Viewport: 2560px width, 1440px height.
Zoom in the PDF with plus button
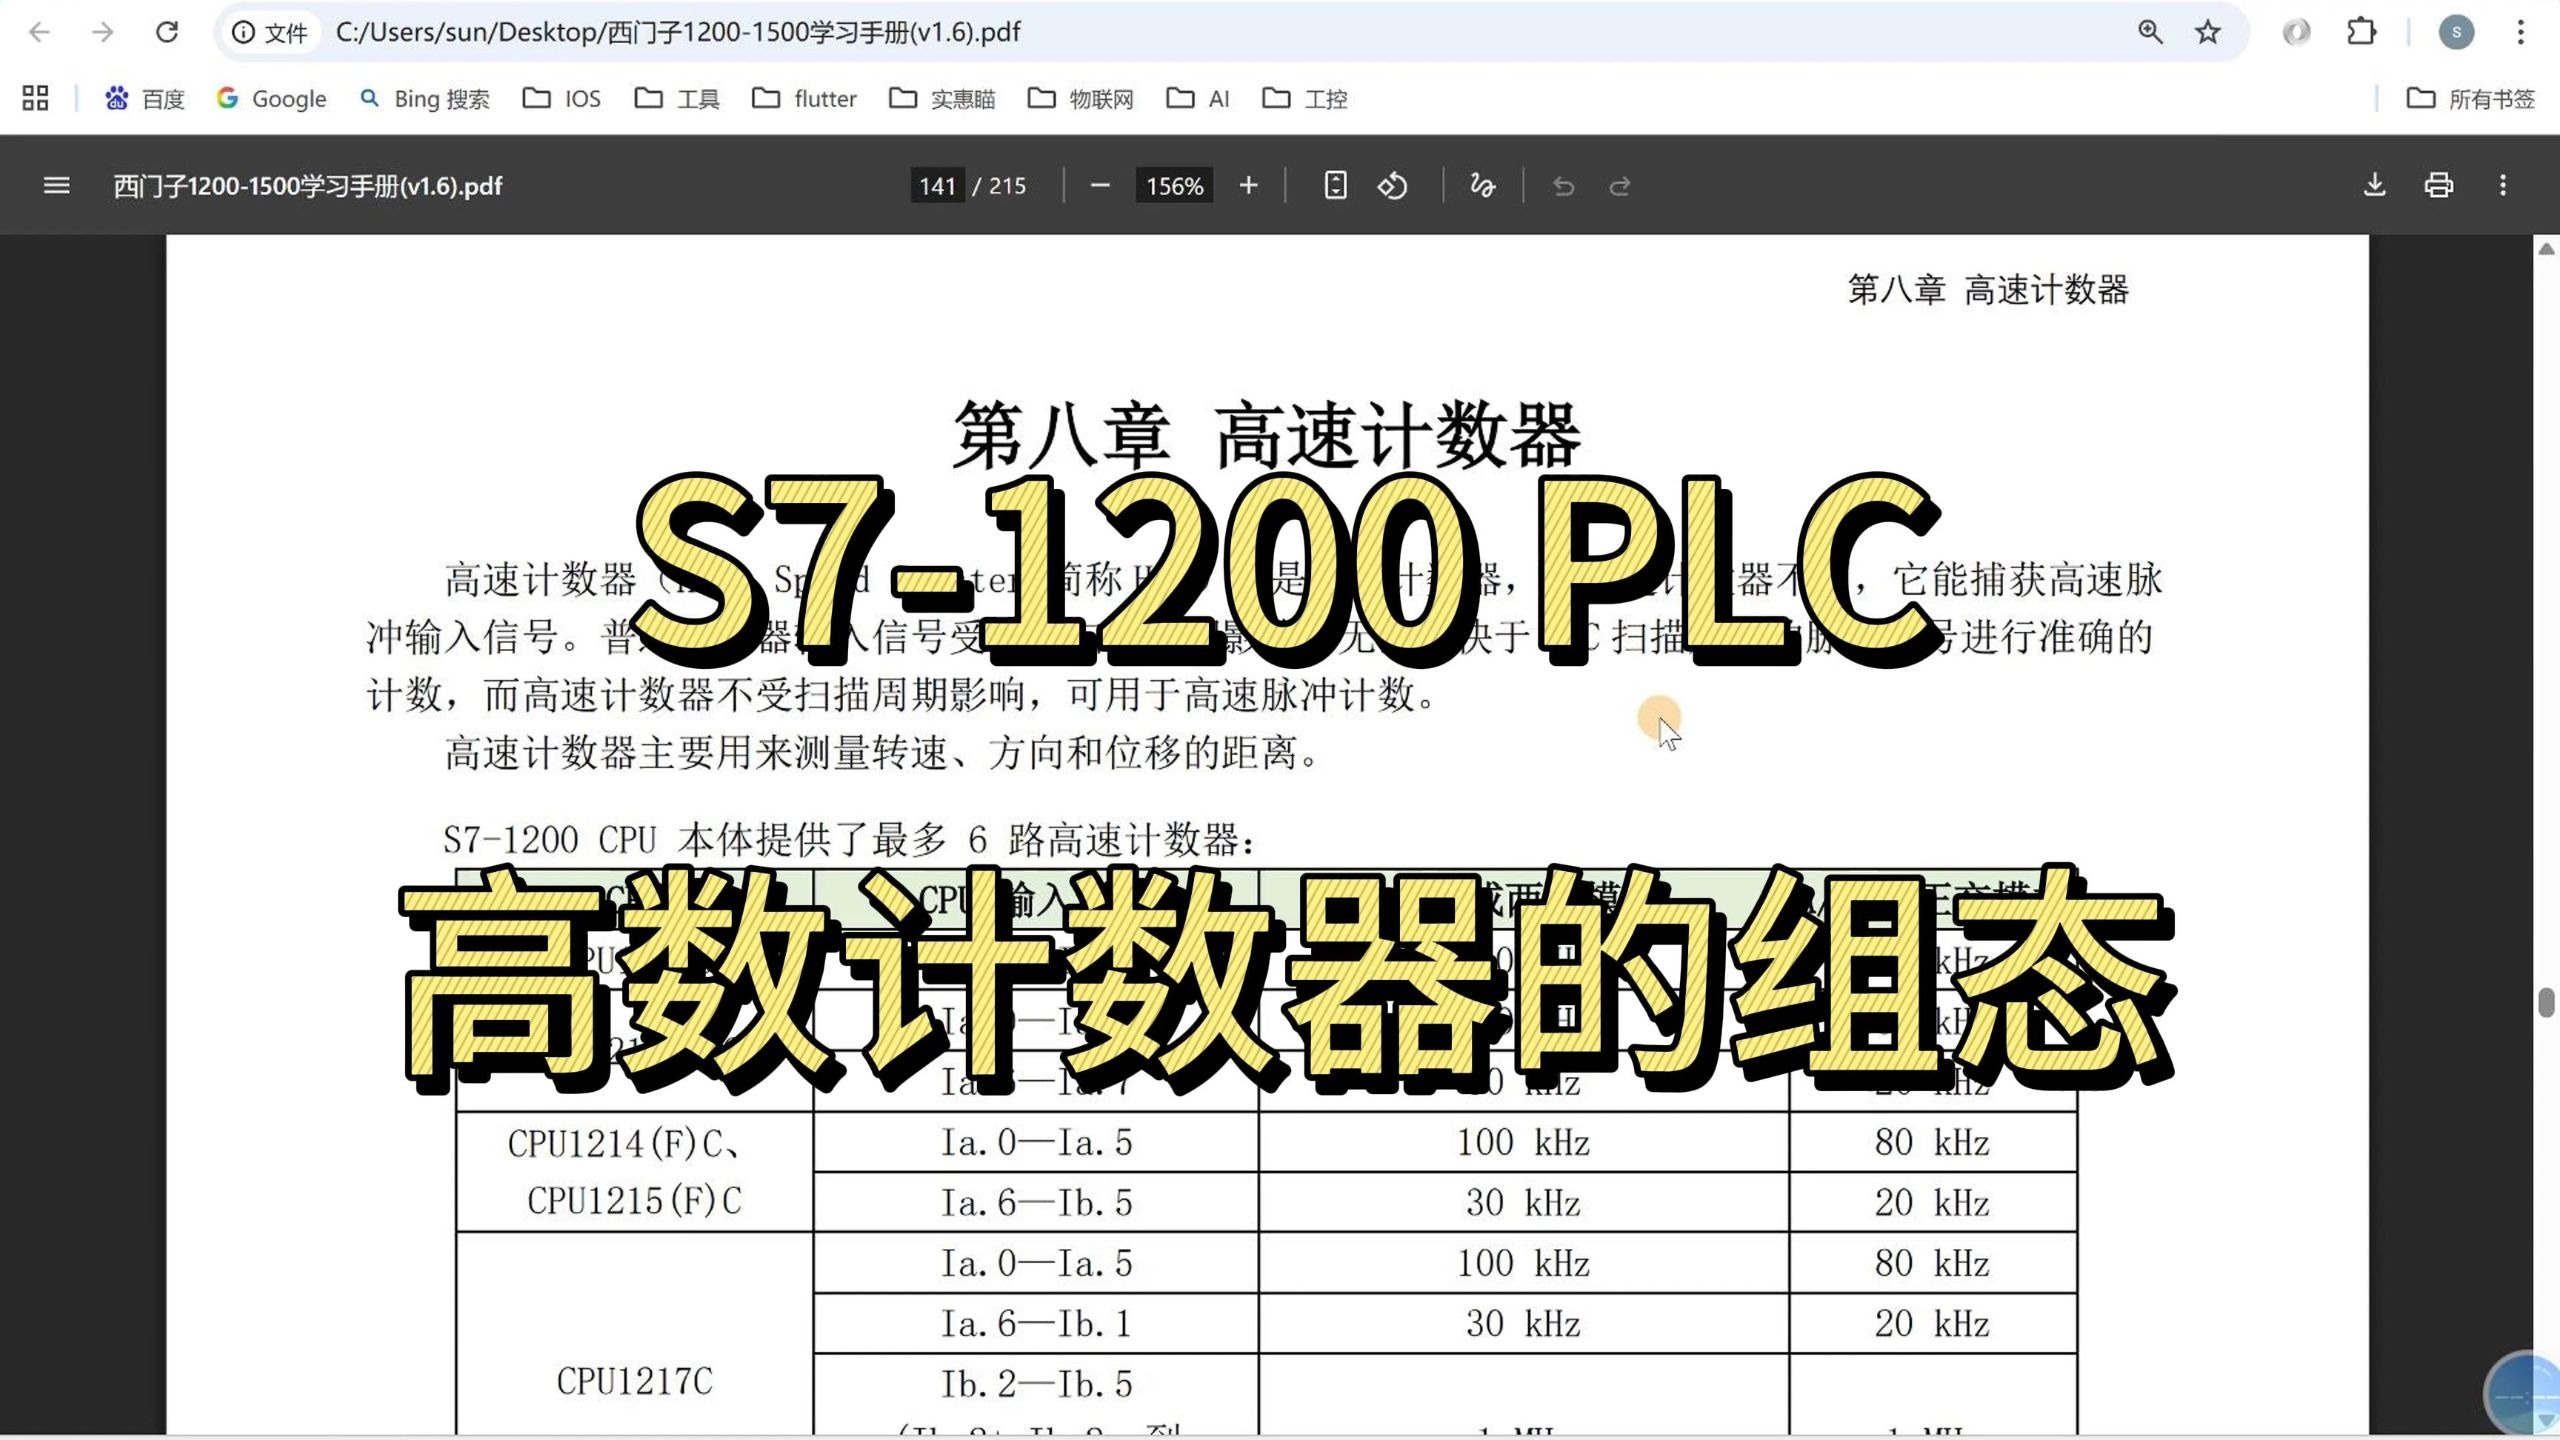point(1248,185)
